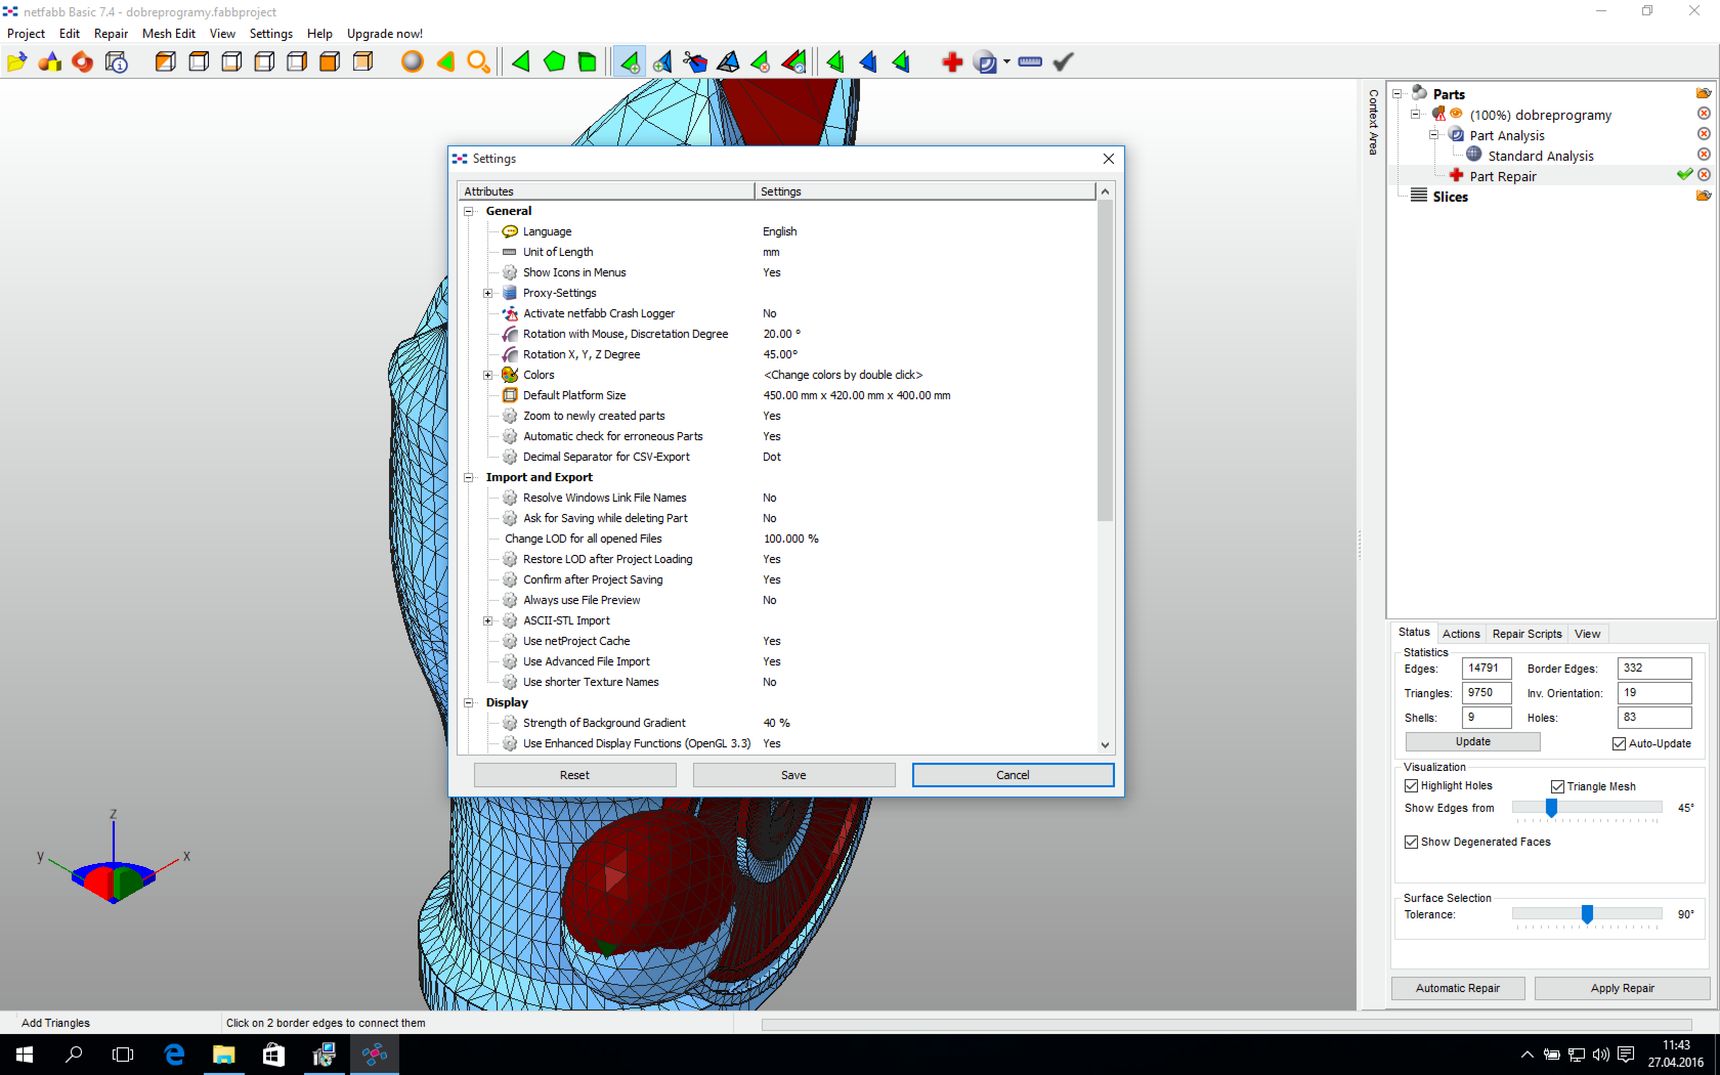Screen dimensions: 1720x1075
Task: Click the highlighted Add Triangles tool icon
Action: point(629,62)
